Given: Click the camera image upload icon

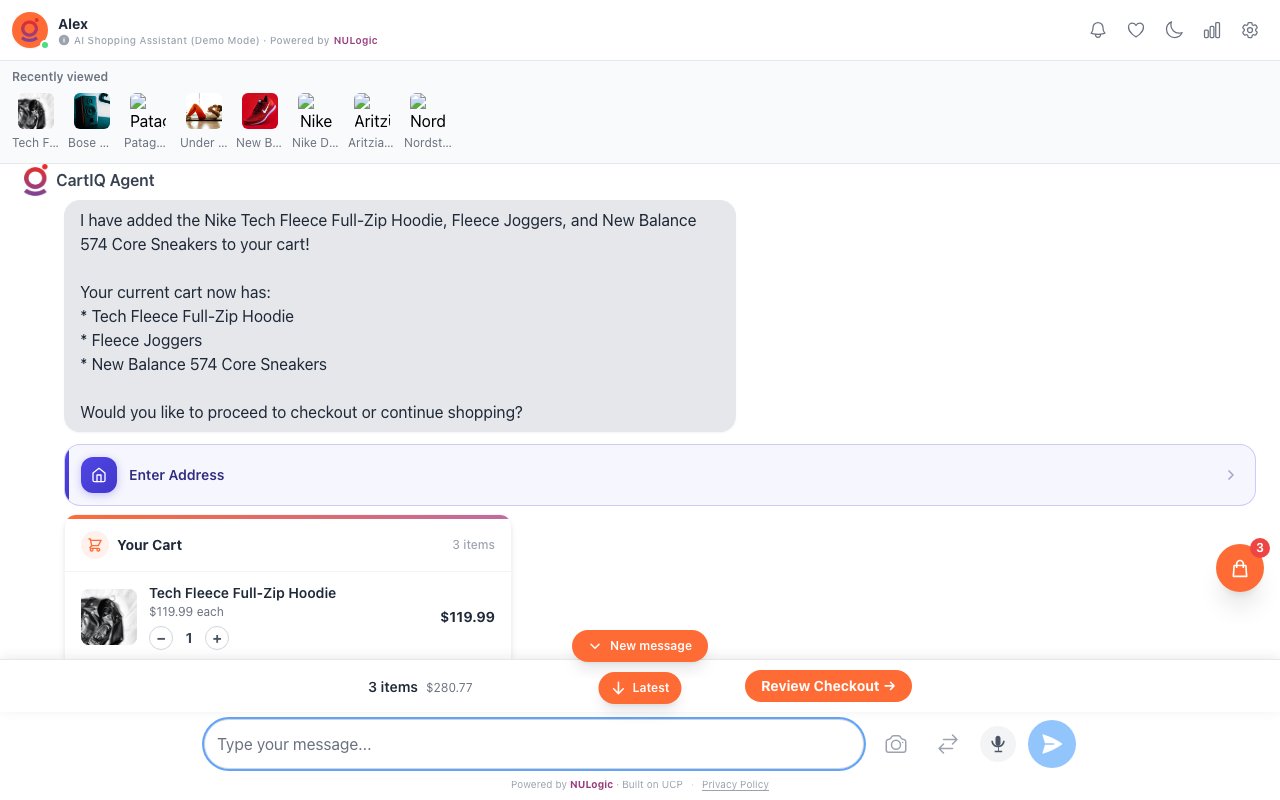Looking at the screenshot, I should (x=896, y=744).
